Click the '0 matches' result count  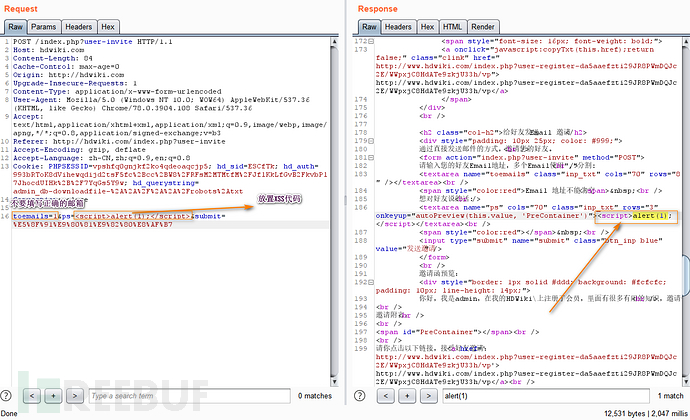pos(315,396)
